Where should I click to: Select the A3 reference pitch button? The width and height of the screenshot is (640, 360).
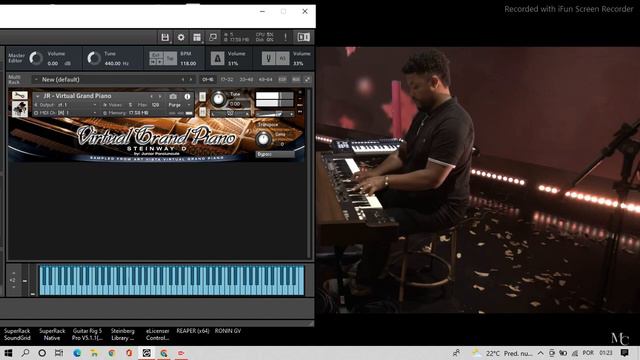[x=282, y=58]
